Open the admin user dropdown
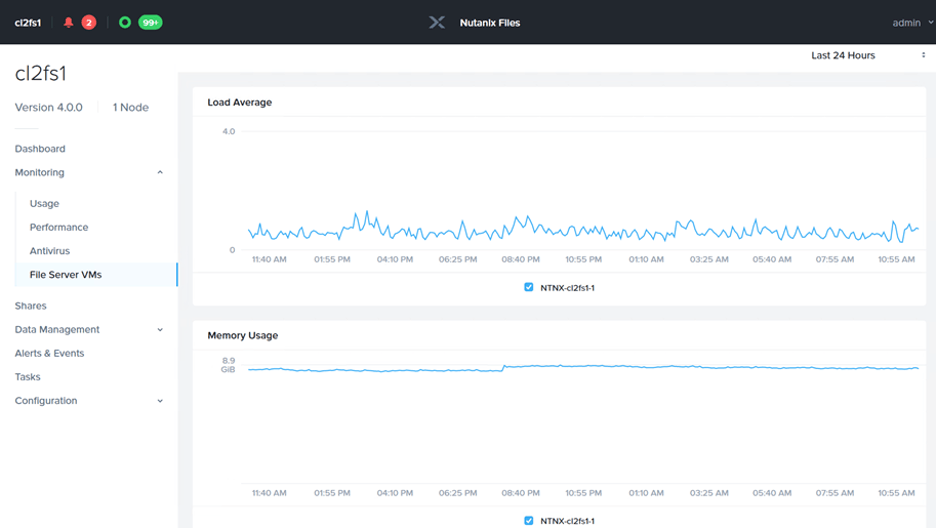 pyautogui.click(x=912, y=23)
